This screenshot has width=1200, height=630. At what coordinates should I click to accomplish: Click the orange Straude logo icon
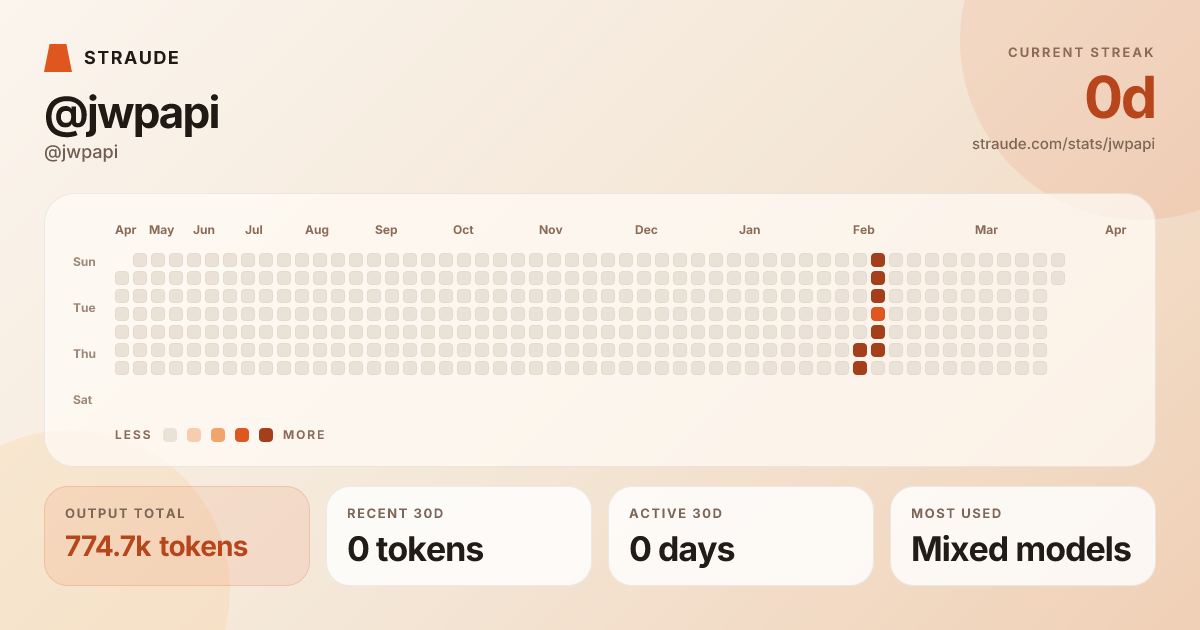click(58, 58)
